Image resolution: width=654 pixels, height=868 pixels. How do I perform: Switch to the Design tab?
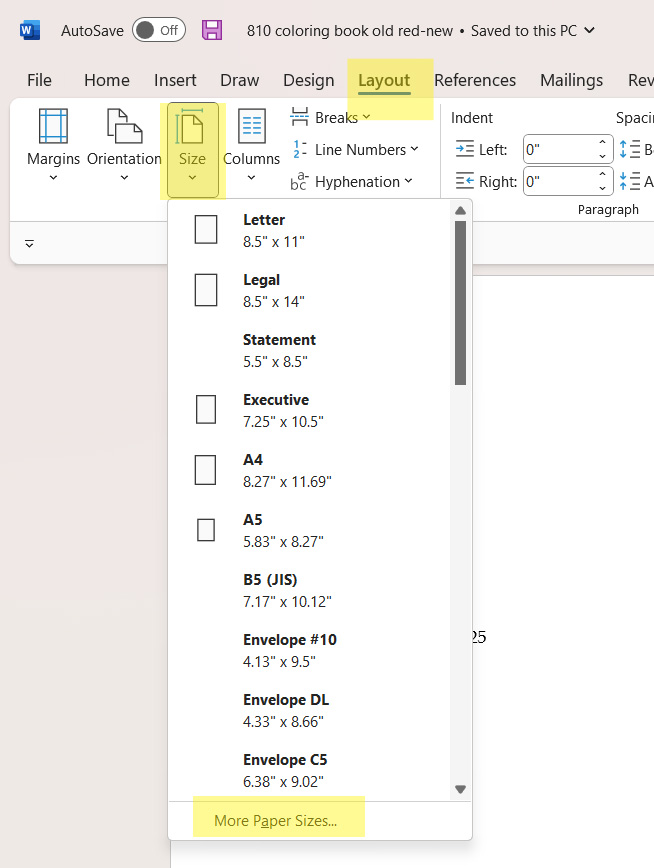(308, 80)
